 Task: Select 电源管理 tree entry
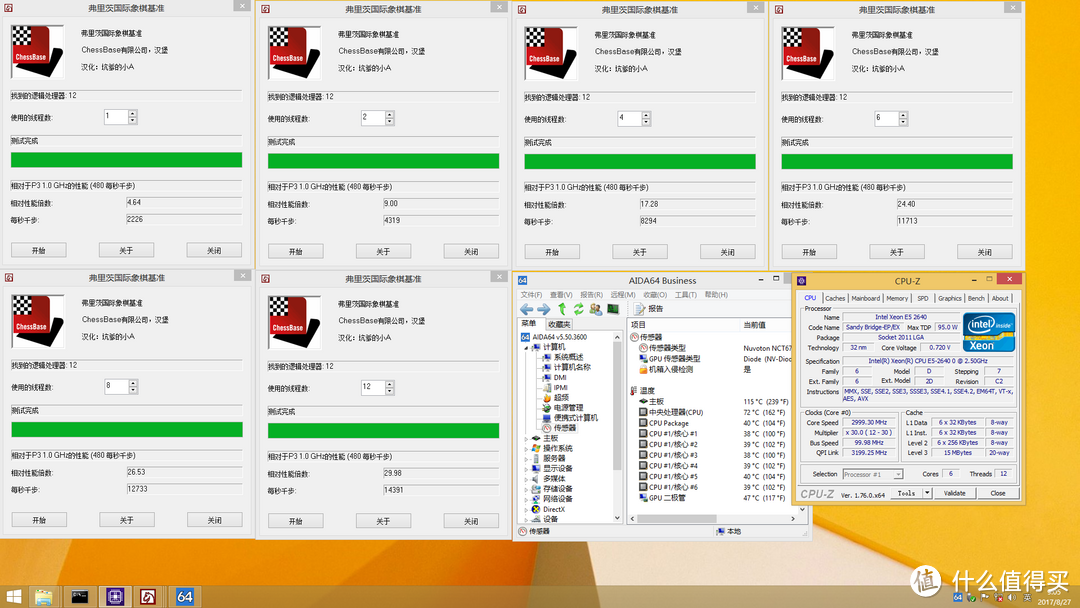(x=568, y=408)
